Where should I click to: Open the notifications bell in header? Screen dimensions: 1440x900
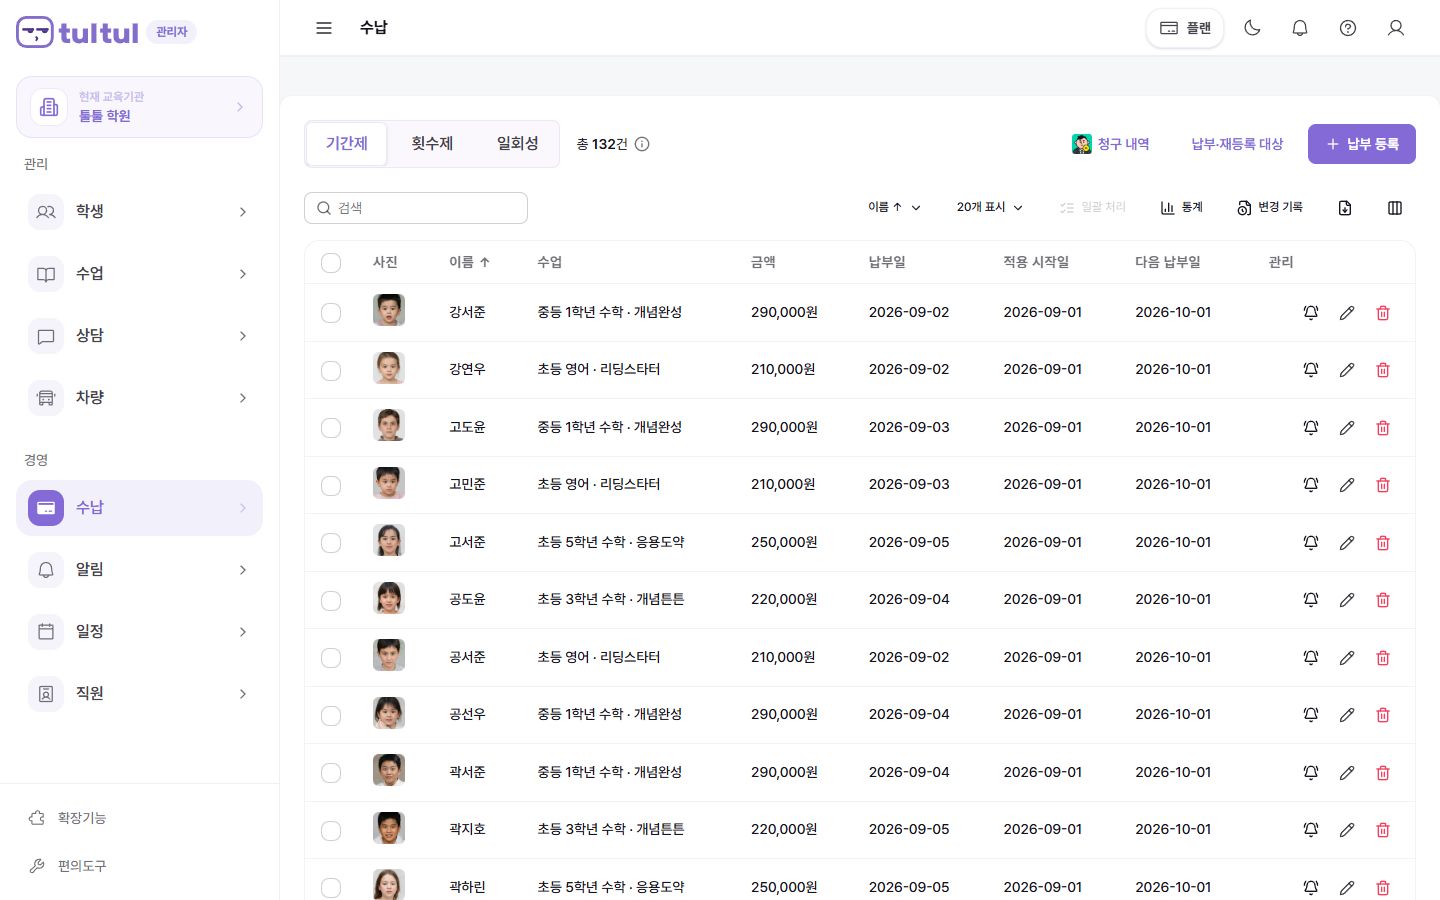[x=1300, y=28]
